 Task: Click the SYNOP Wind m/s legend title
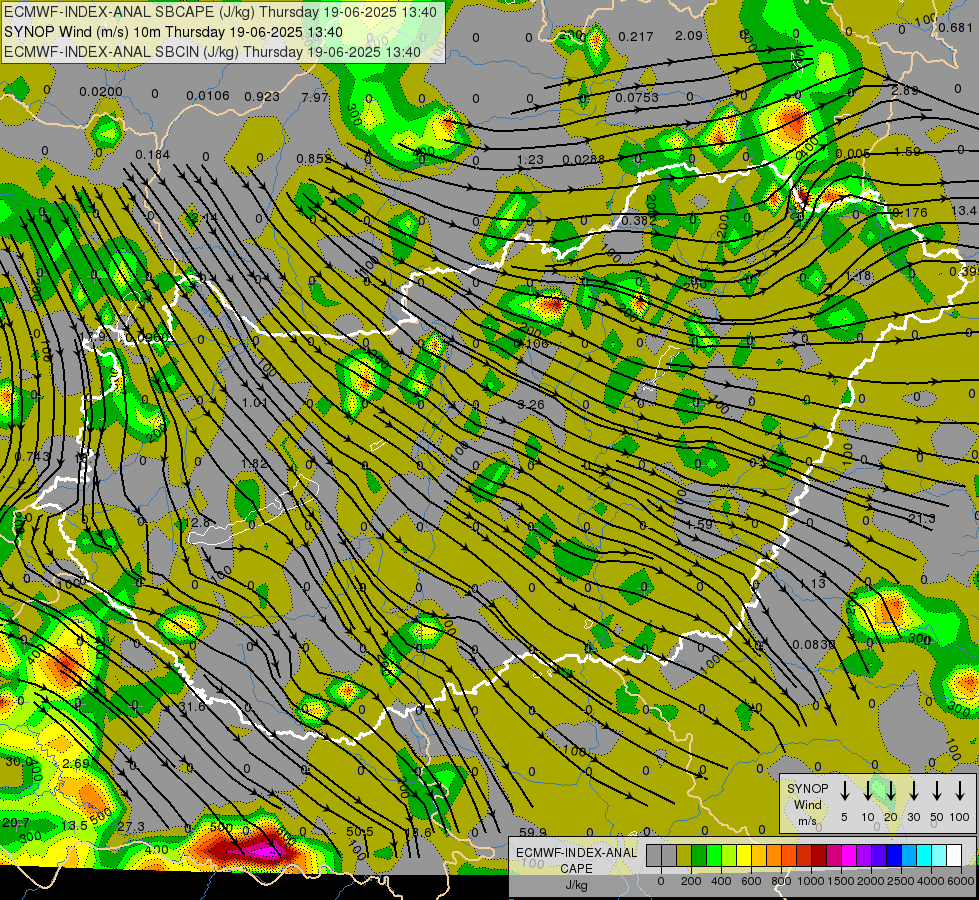[807, 804]
